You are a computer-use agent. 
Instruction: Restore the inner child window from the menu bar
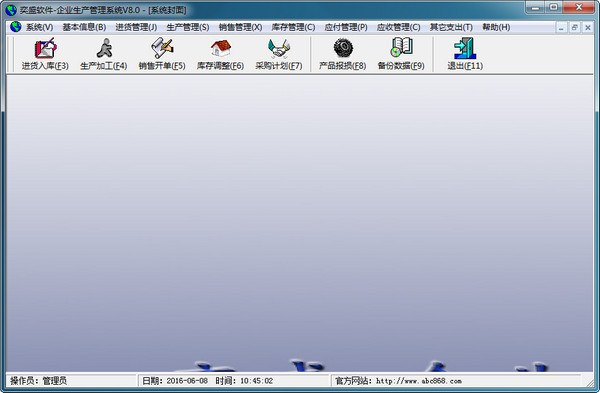[x=574, y=28]
